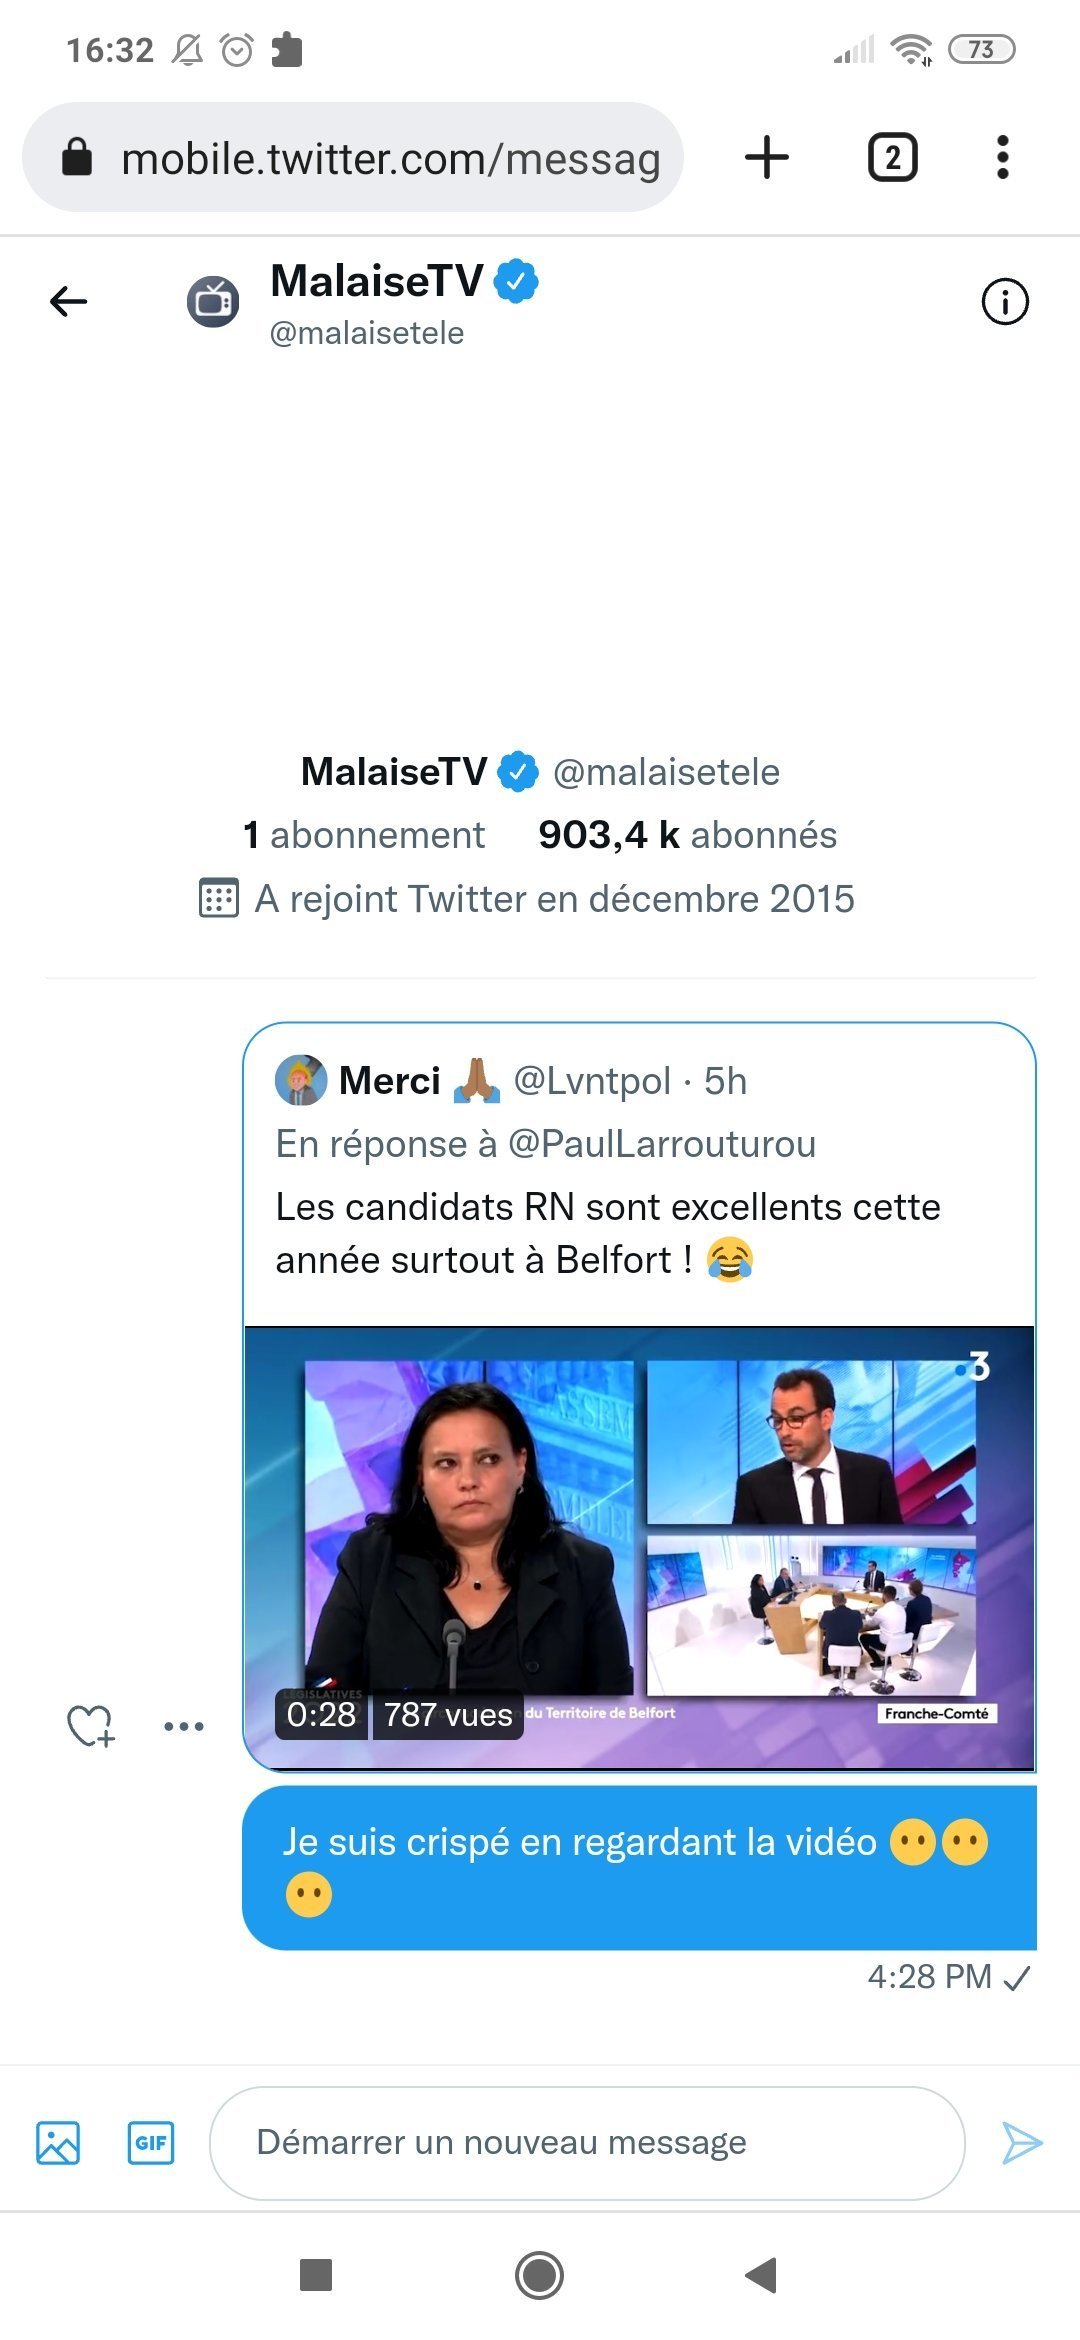
Task: Attach a photo with image icon
Action: (x=58, y=2143)
